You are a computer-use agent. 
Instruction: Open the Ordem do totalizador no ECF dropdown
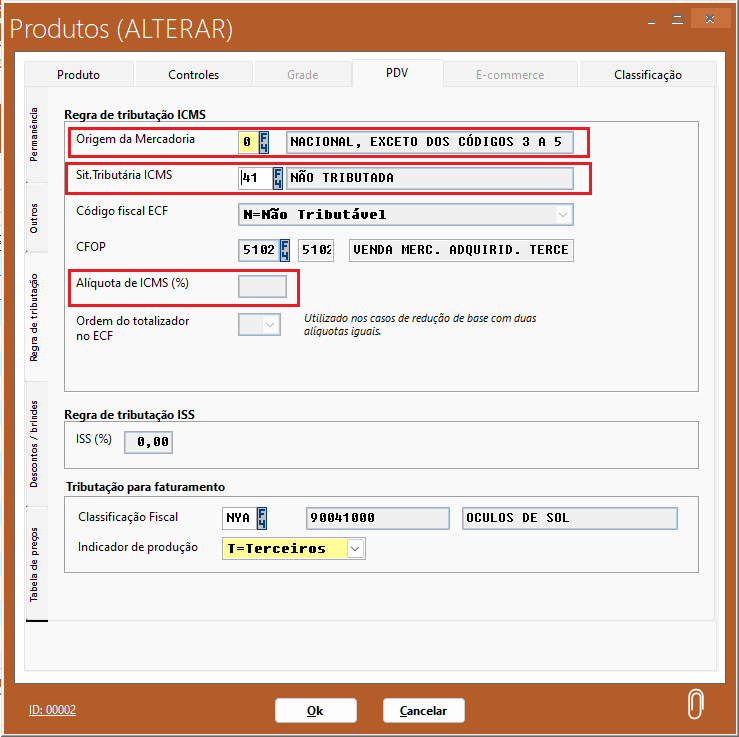click(x=270, y=325)
